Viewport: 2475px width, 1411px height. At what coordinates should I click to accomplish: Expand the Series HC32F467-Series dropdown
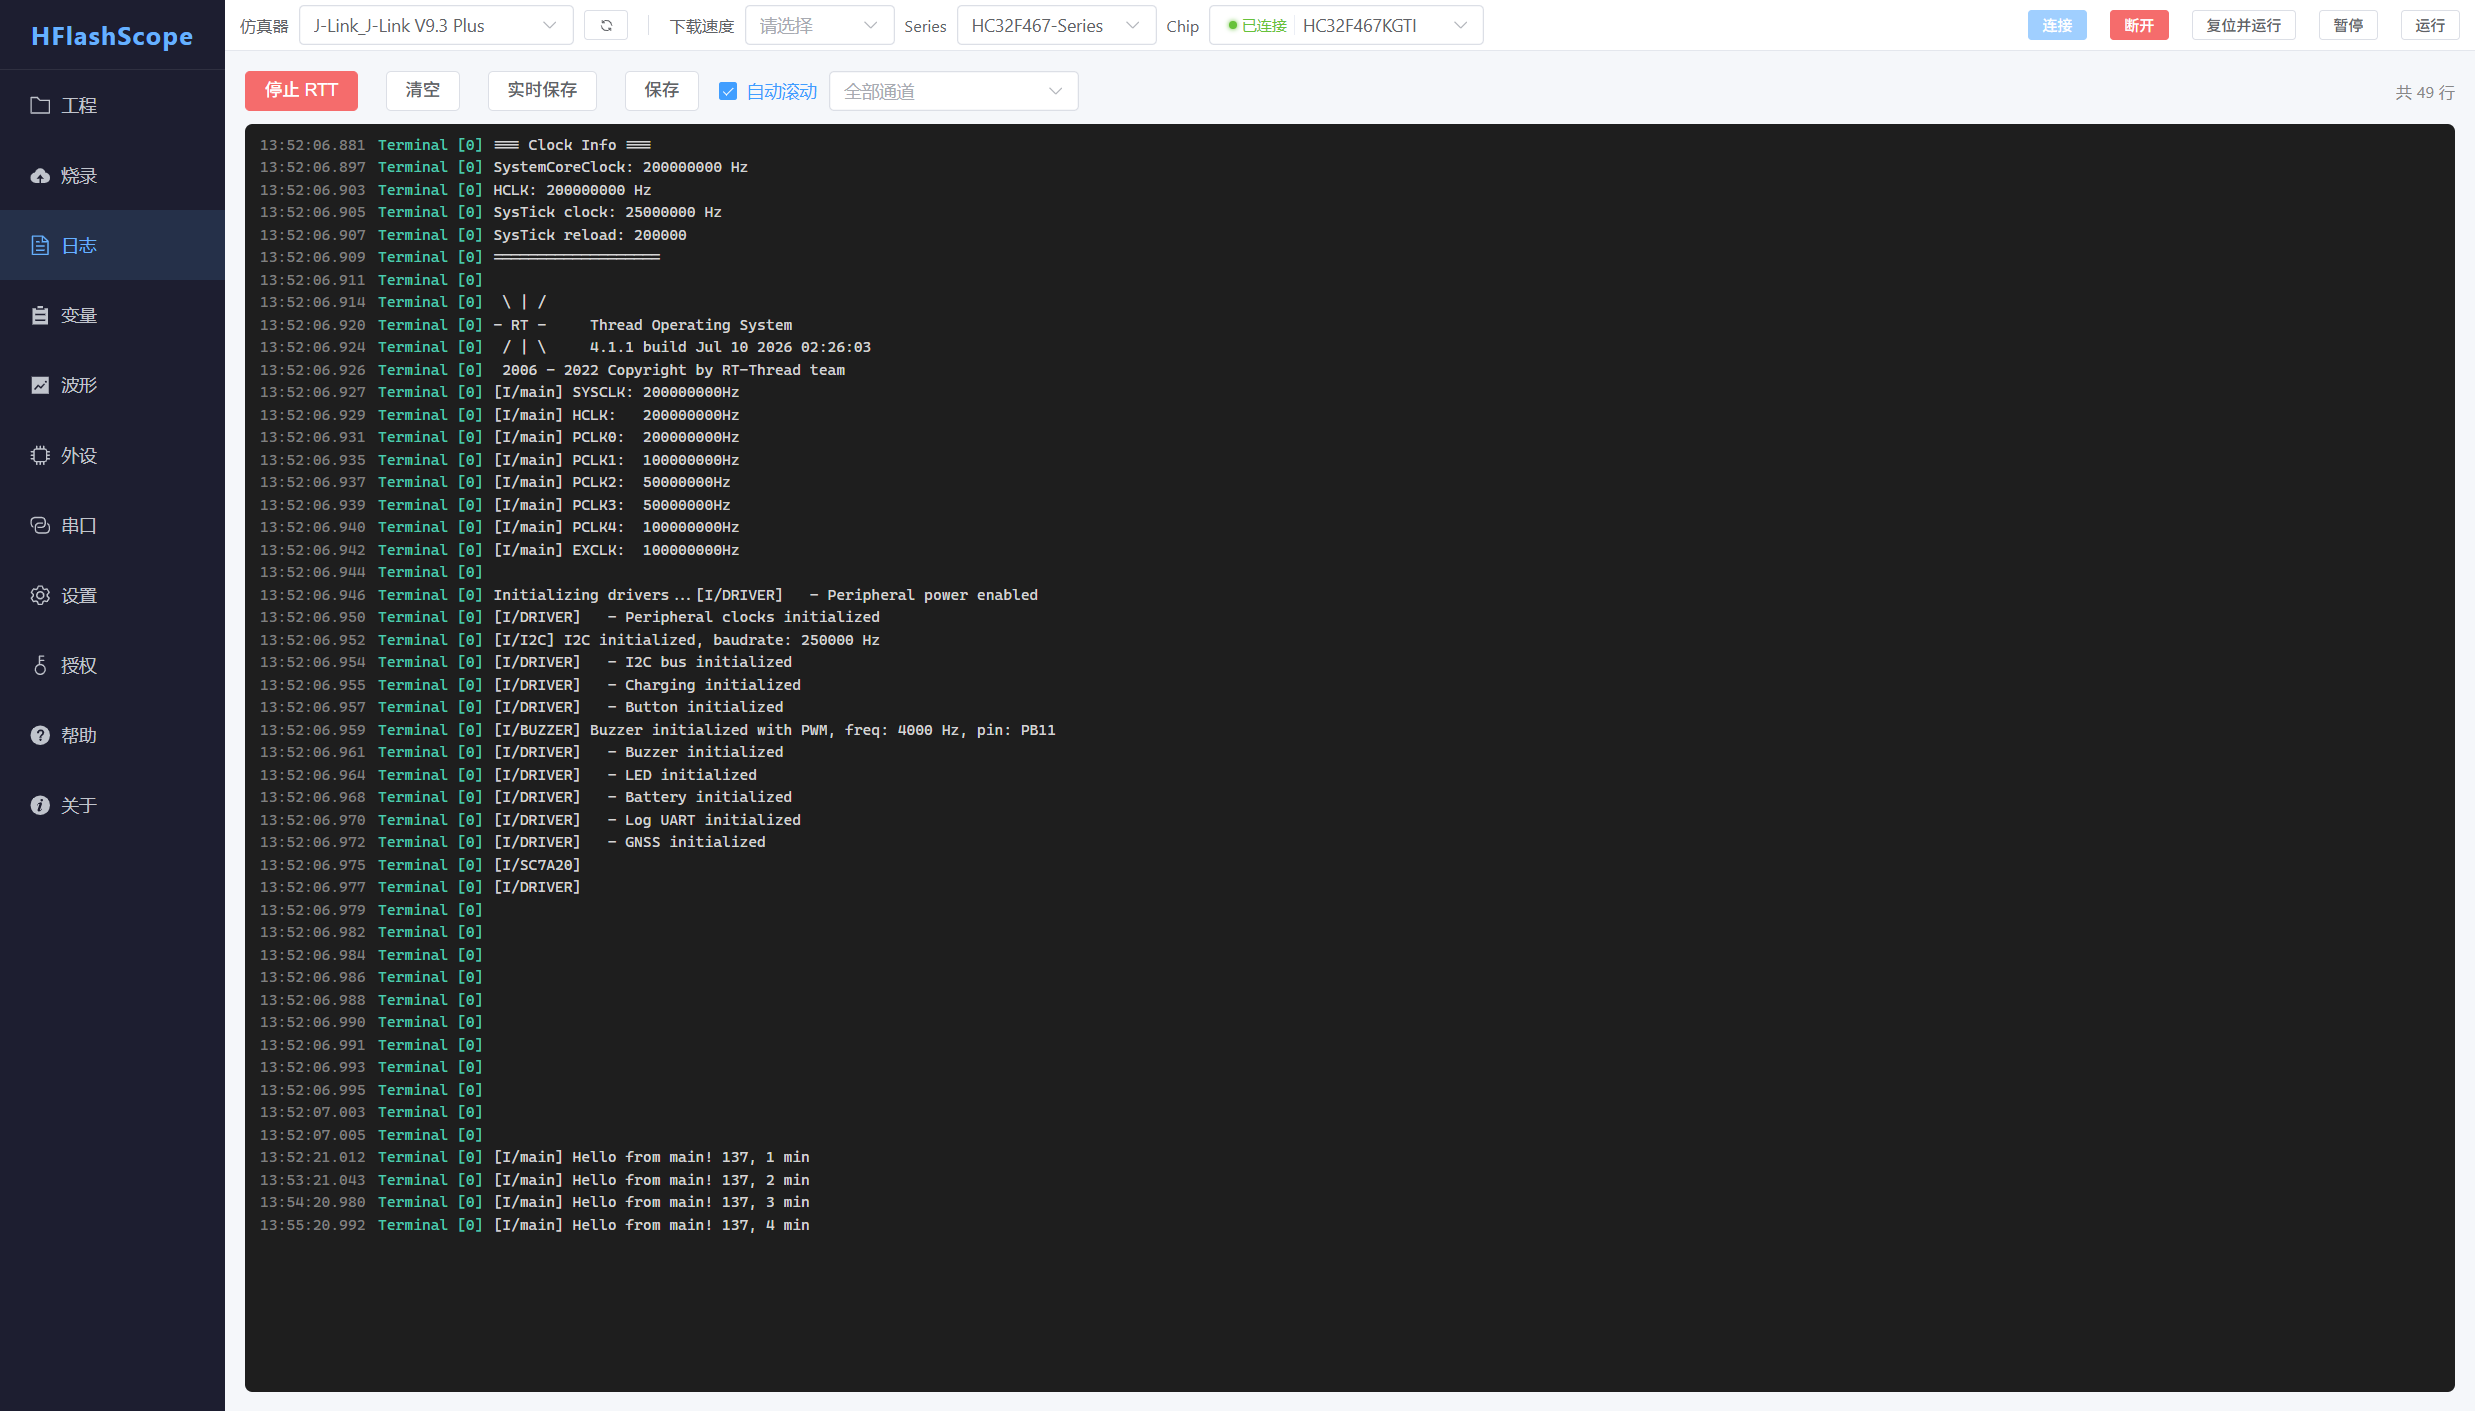click(x=1056, y=25)
